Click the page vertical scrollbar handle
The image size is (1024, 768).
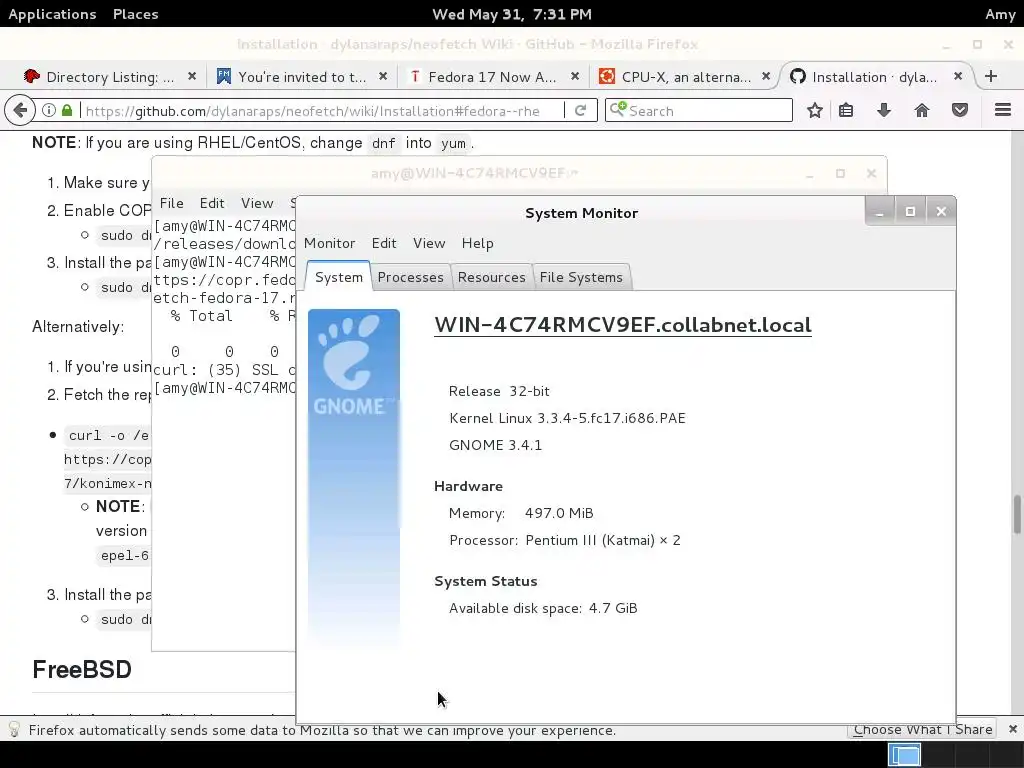[x=1017, y=515]
